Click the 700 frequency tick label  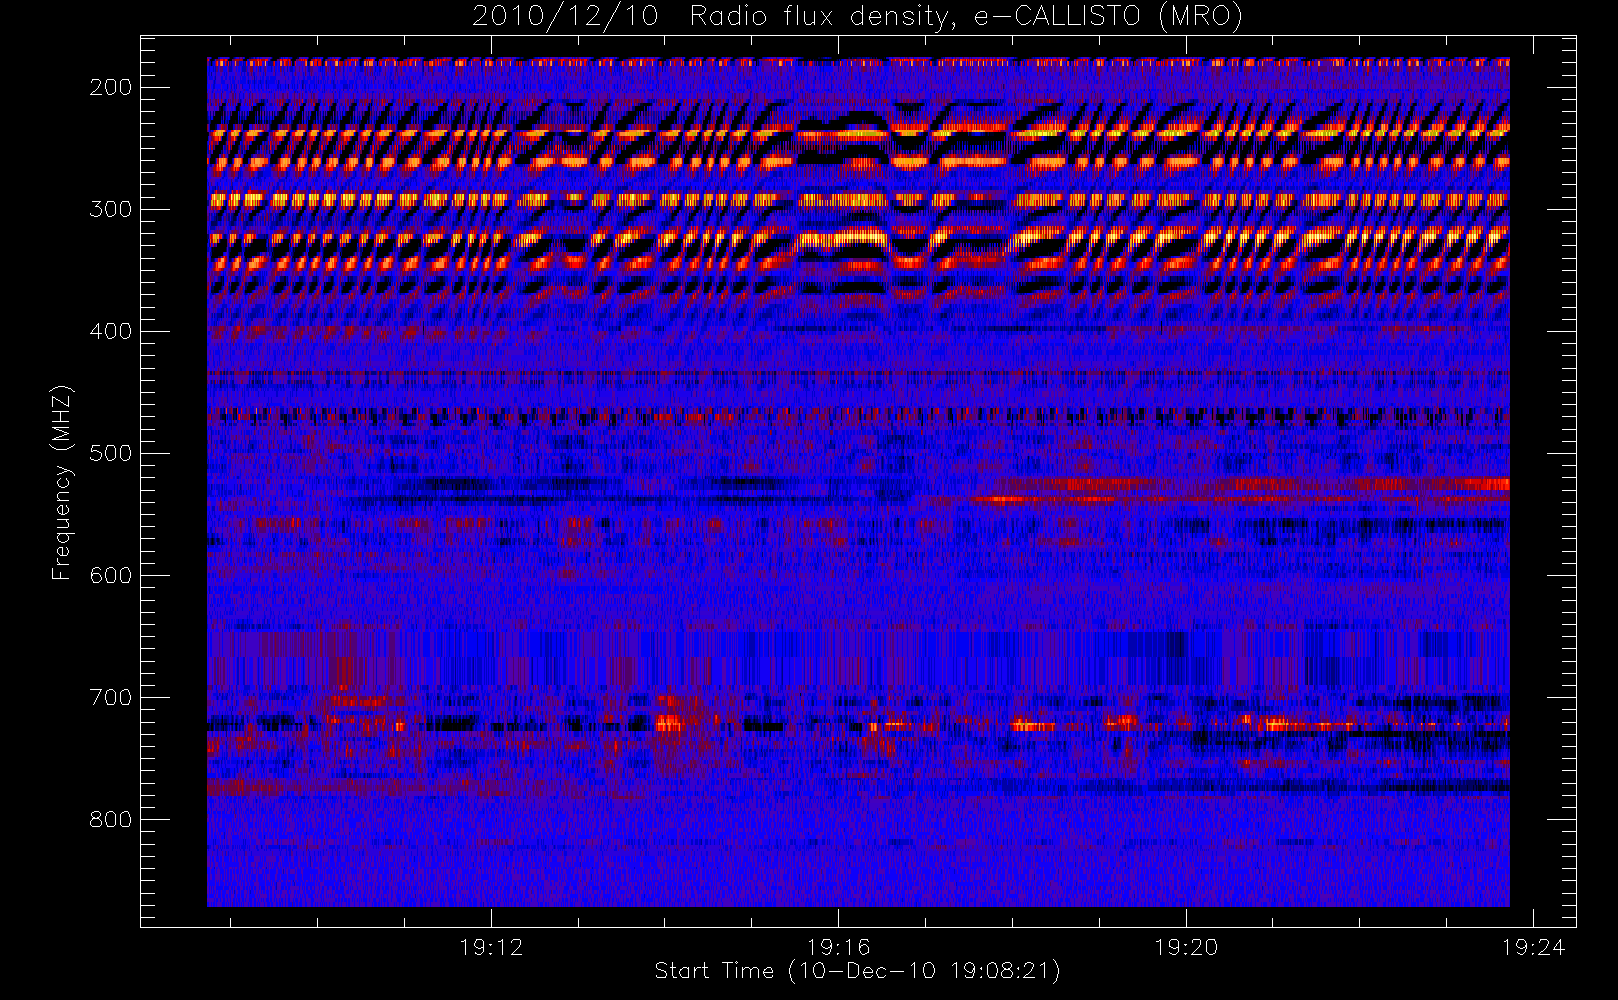111,697
